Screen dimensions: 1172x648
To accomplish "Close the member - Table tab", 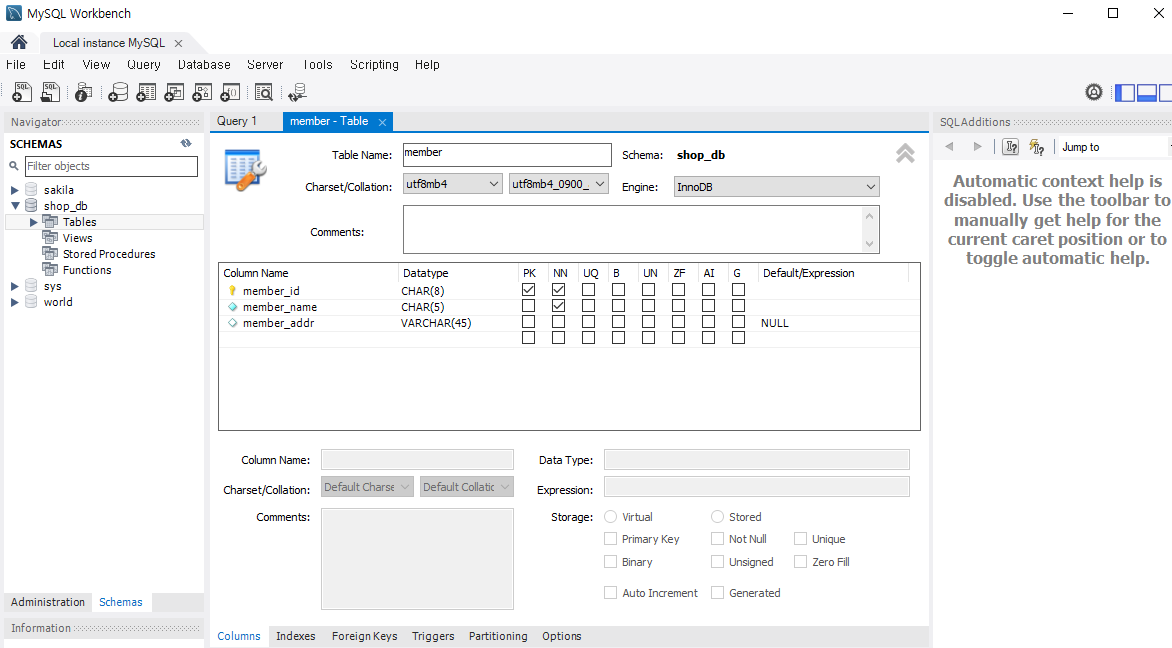I will 383,122.
